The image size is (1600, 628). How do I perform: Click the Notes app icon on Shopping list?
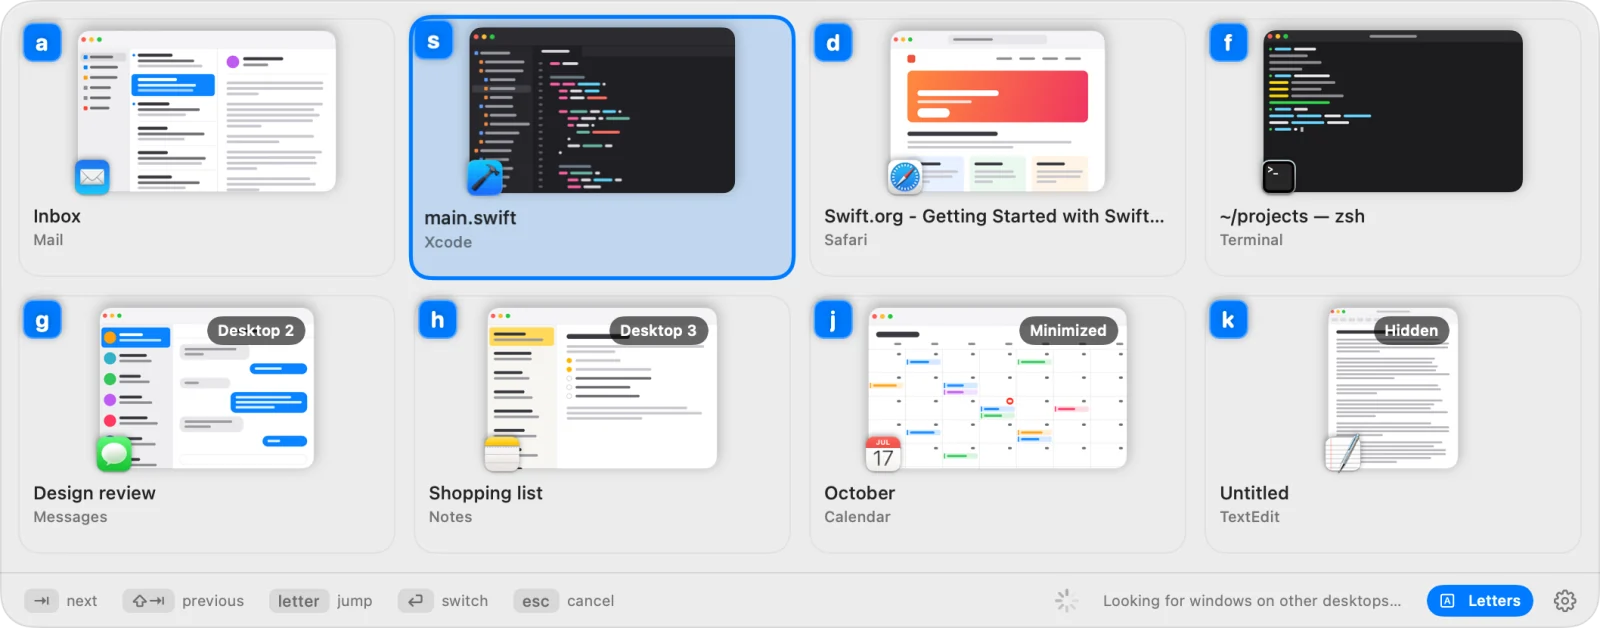(502, 454)
